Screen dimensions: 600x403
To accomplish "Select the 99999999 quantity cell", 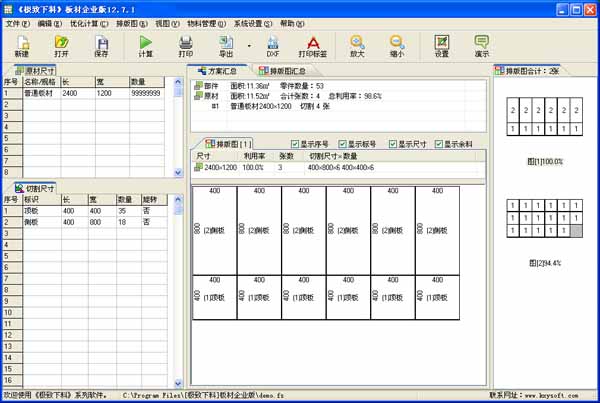I will click(147, 93).
